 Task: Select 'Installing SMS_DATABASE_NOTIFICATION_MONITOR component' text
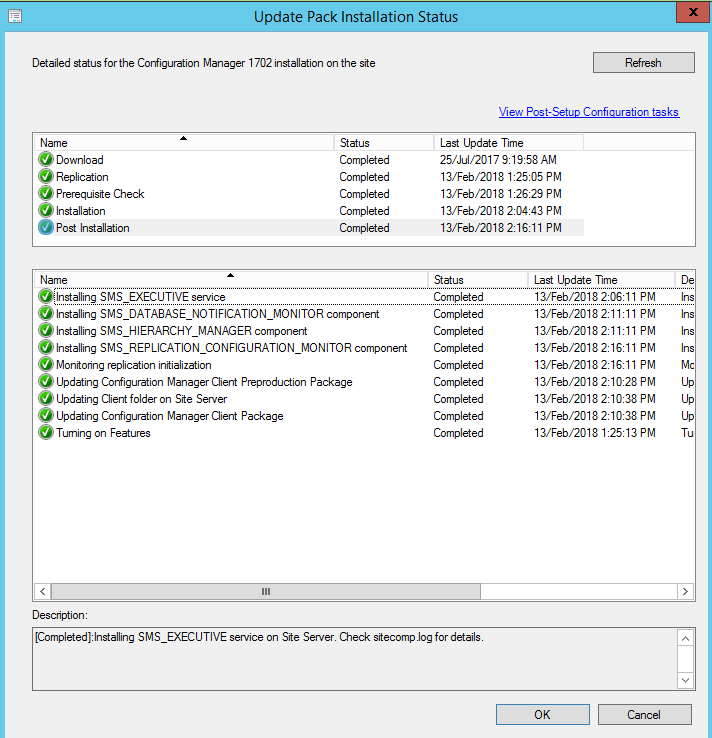point(217,314)
